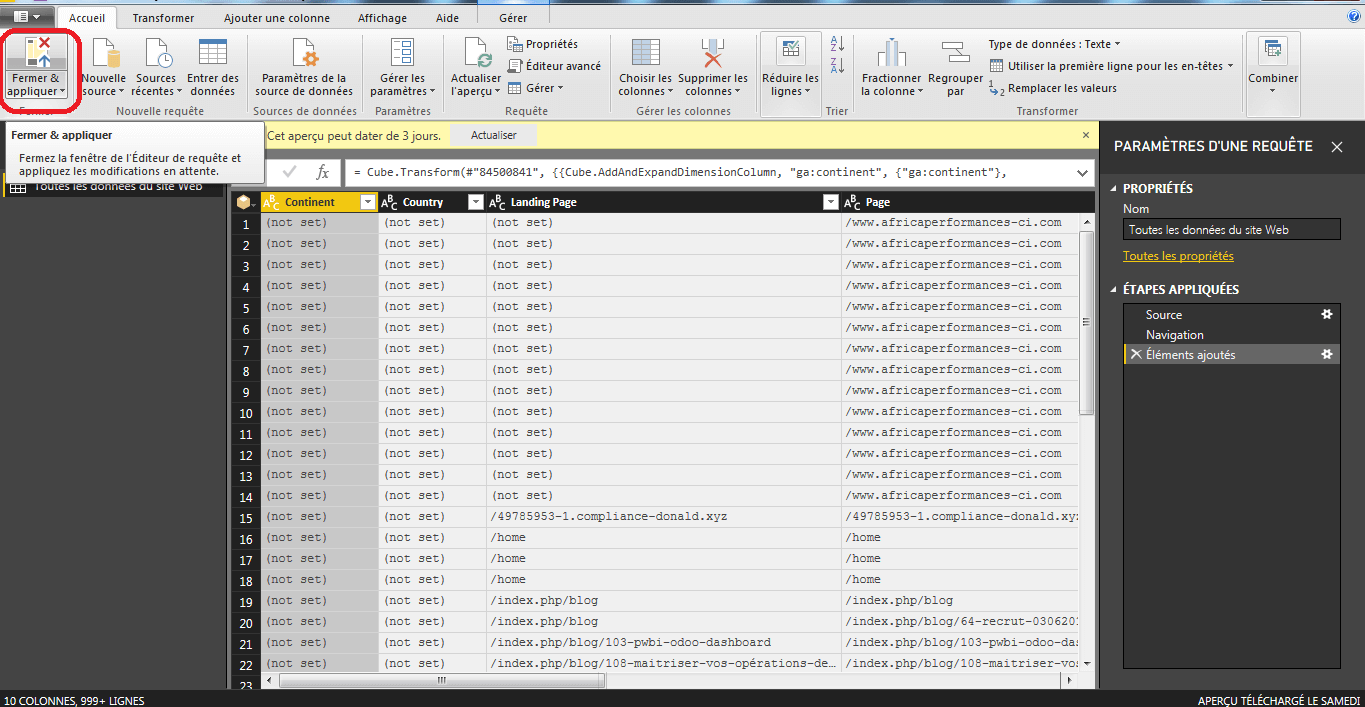Click the status text 10 COLONNES, 999+ LIGNES
The image size is (1365, 707).
coord(74,700)
